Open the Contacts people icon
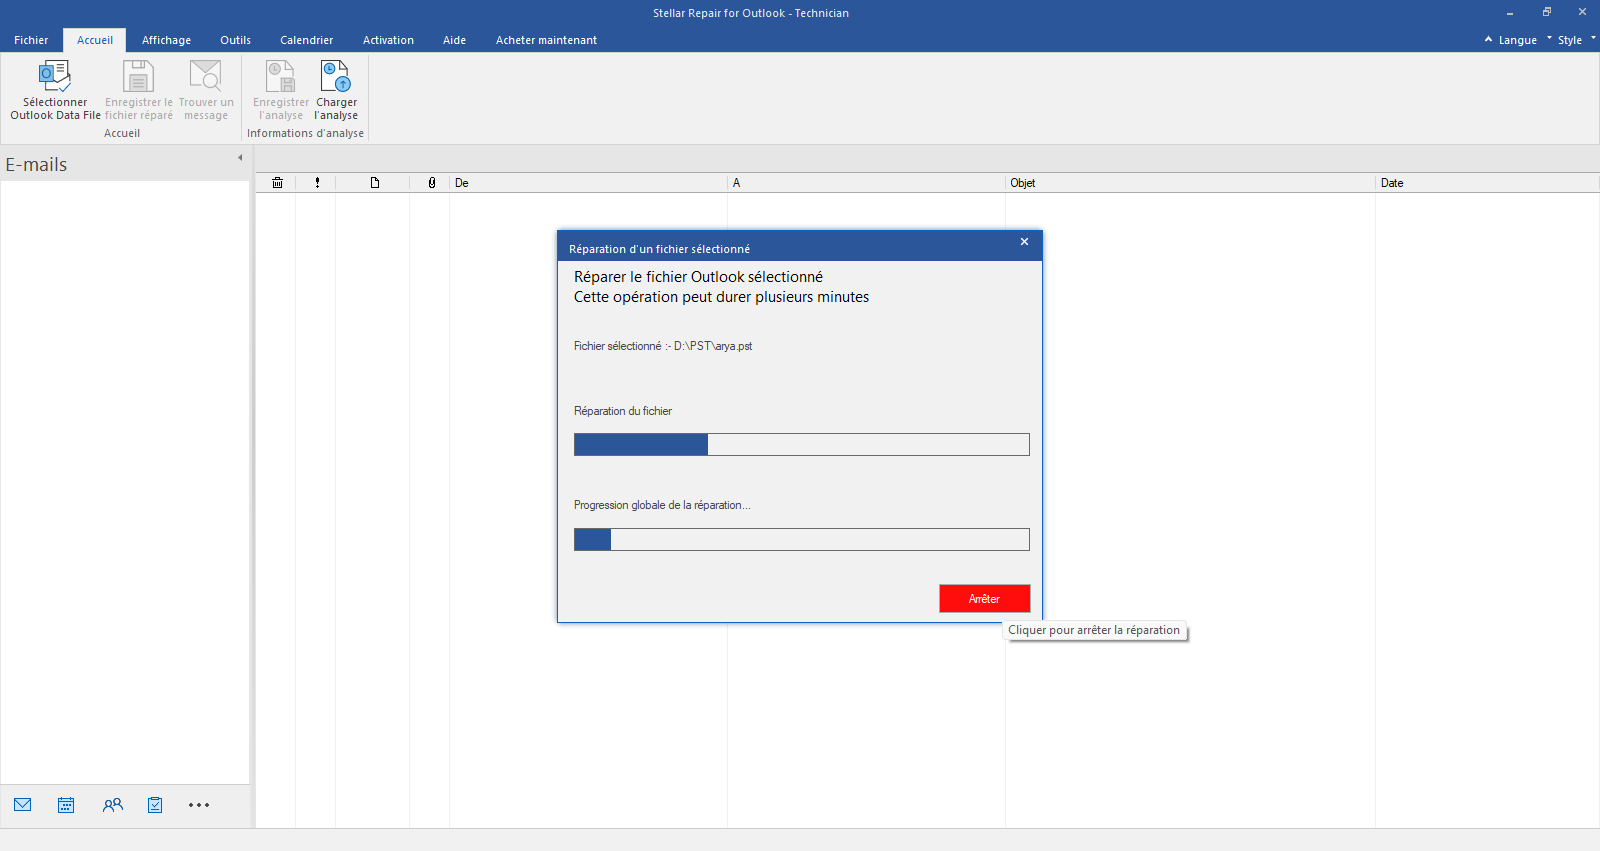1600x851 pixels. [113, 805]
